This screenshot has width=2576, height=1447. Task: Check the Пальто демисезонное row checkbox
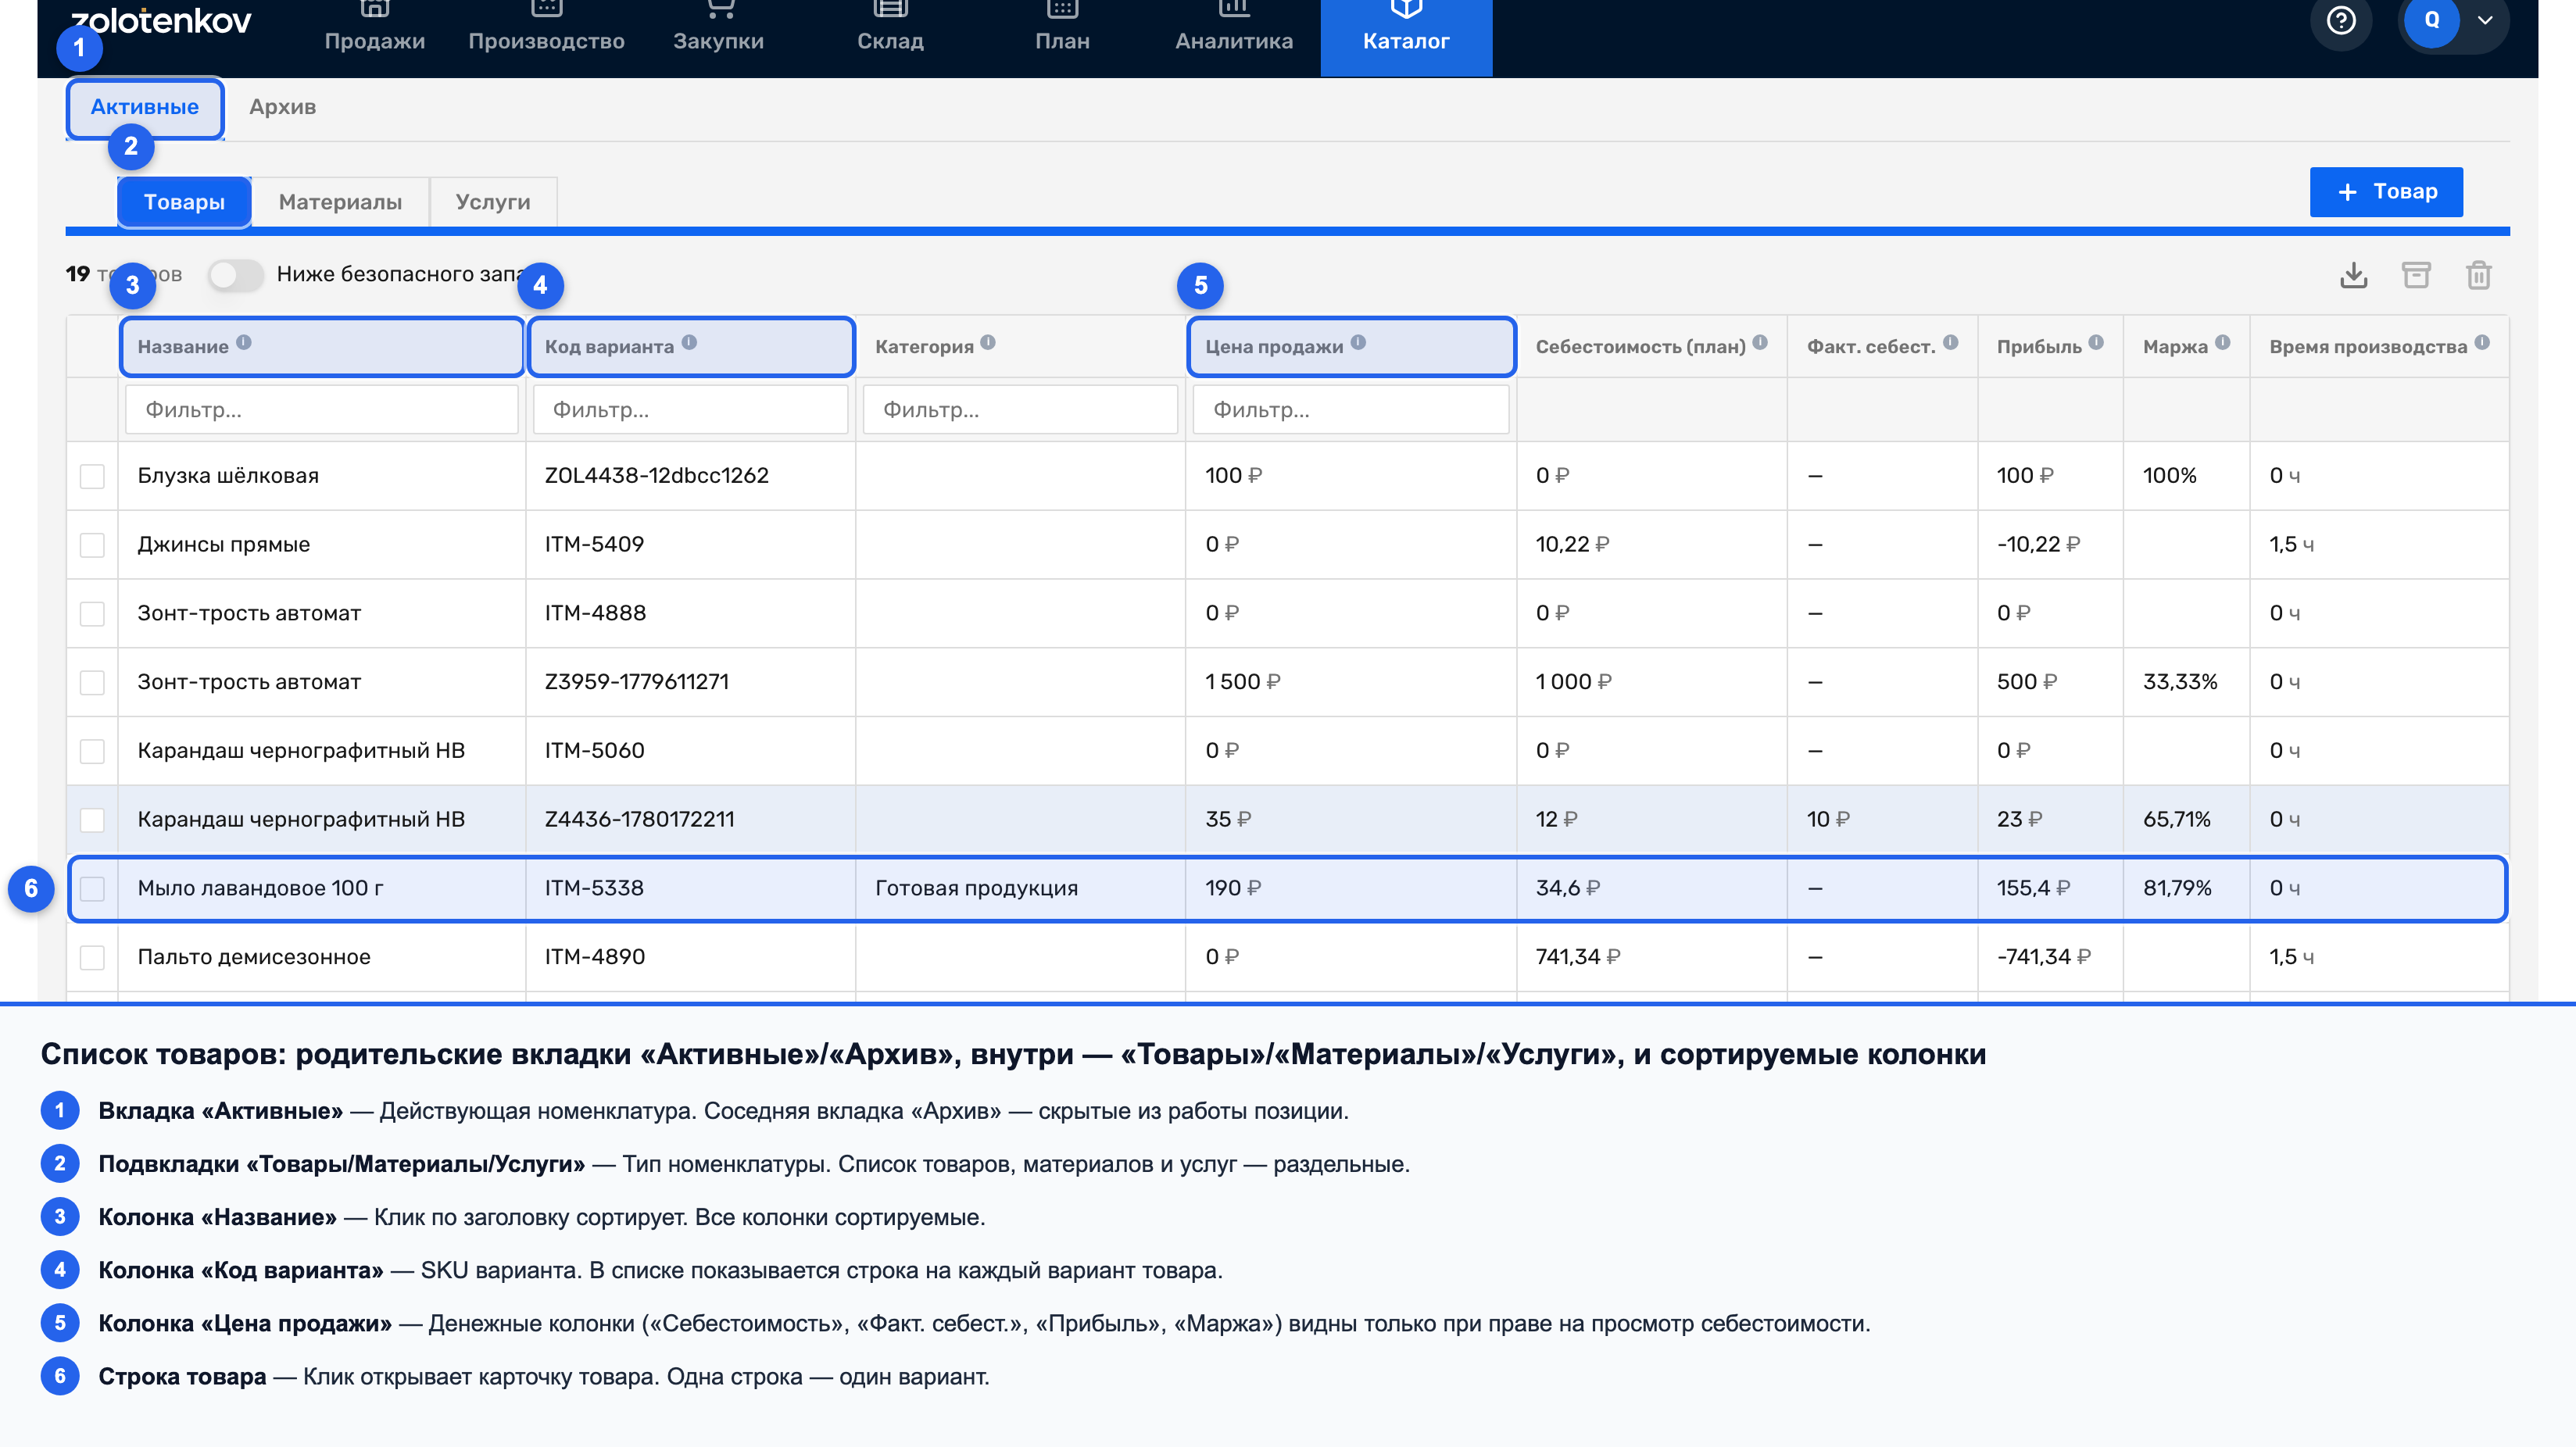(x=92, y=957)
